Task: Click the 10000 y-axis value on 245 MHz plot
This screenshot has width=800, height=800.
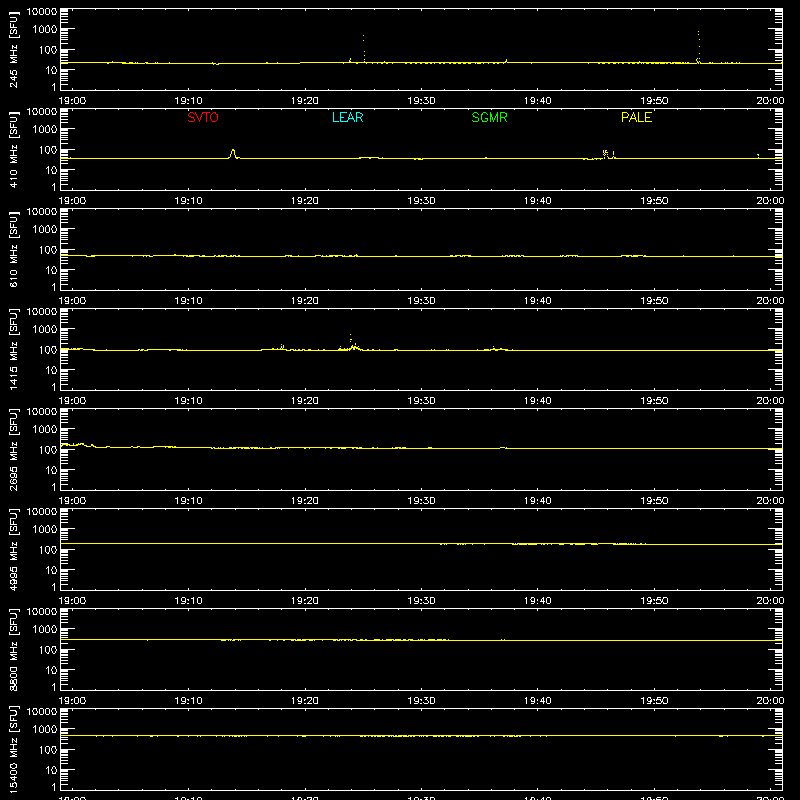Action: [x=42, y=12]
